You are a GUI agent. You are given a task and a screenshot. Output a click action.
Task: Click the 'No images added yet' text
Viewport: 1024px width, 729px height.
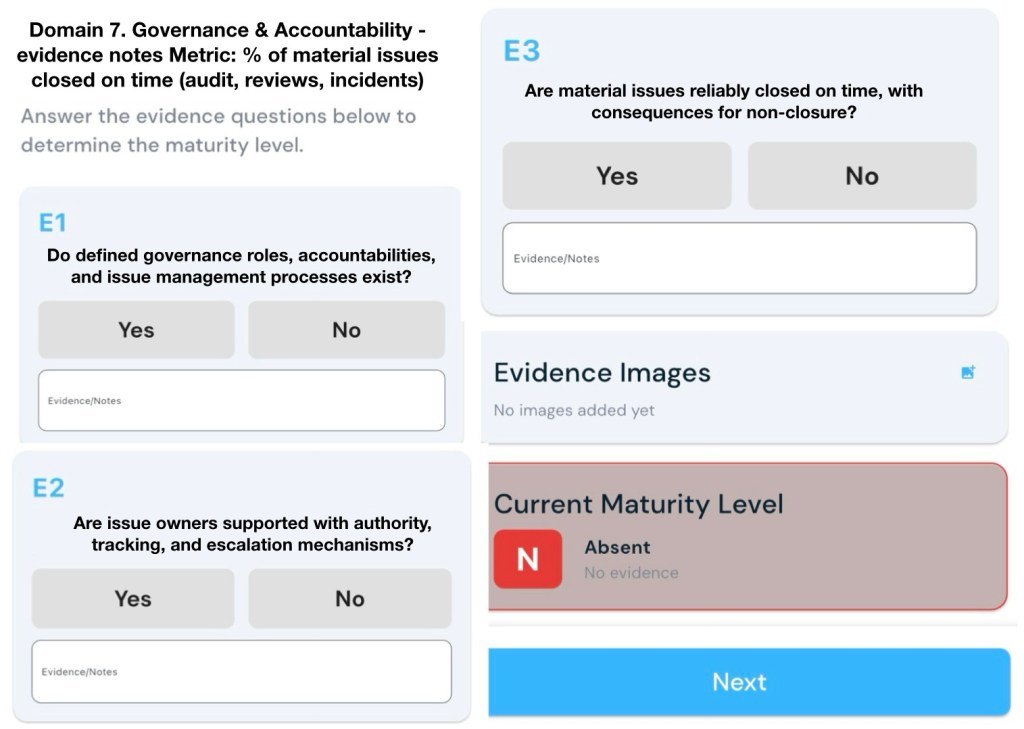pos(574,411)
